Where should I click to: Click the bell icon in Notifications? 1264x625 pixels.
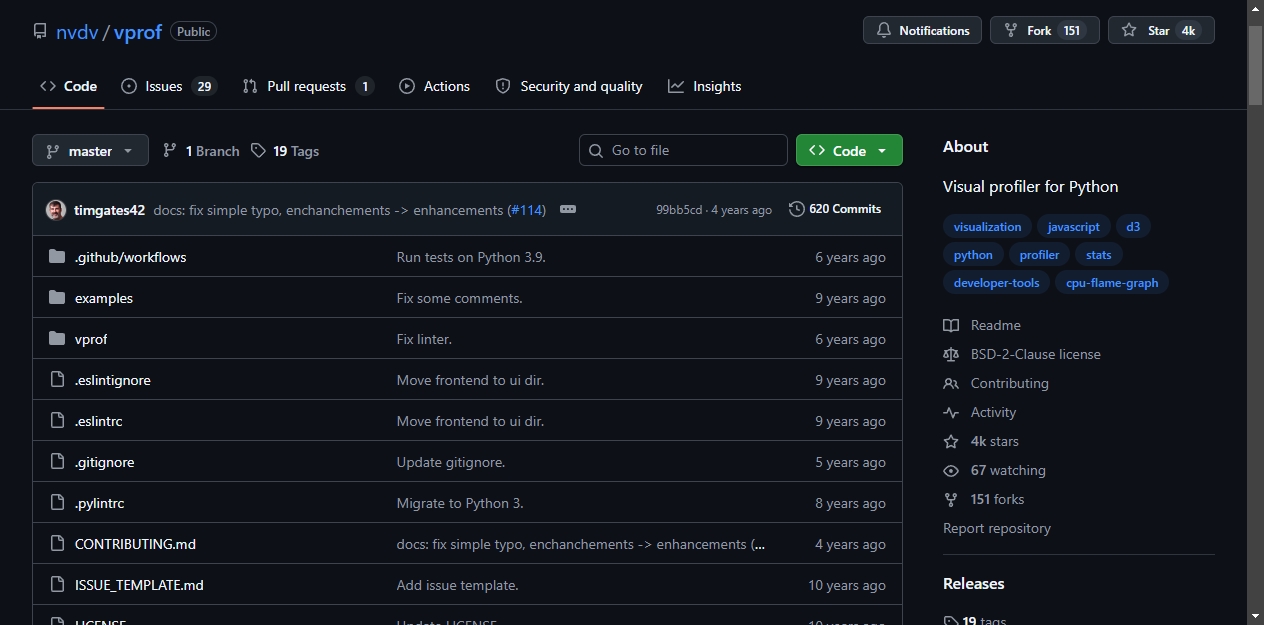884,31
